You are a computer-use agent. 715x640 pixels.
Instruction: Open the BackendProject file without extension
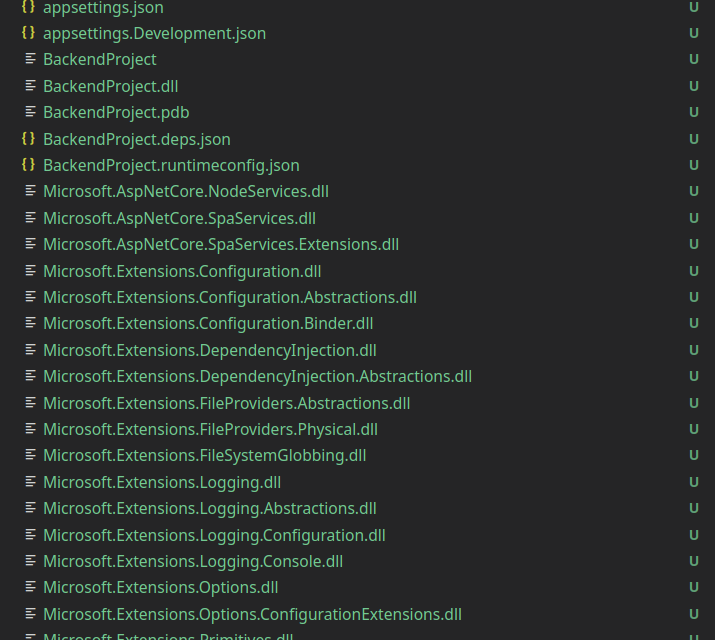click(99, 60)
